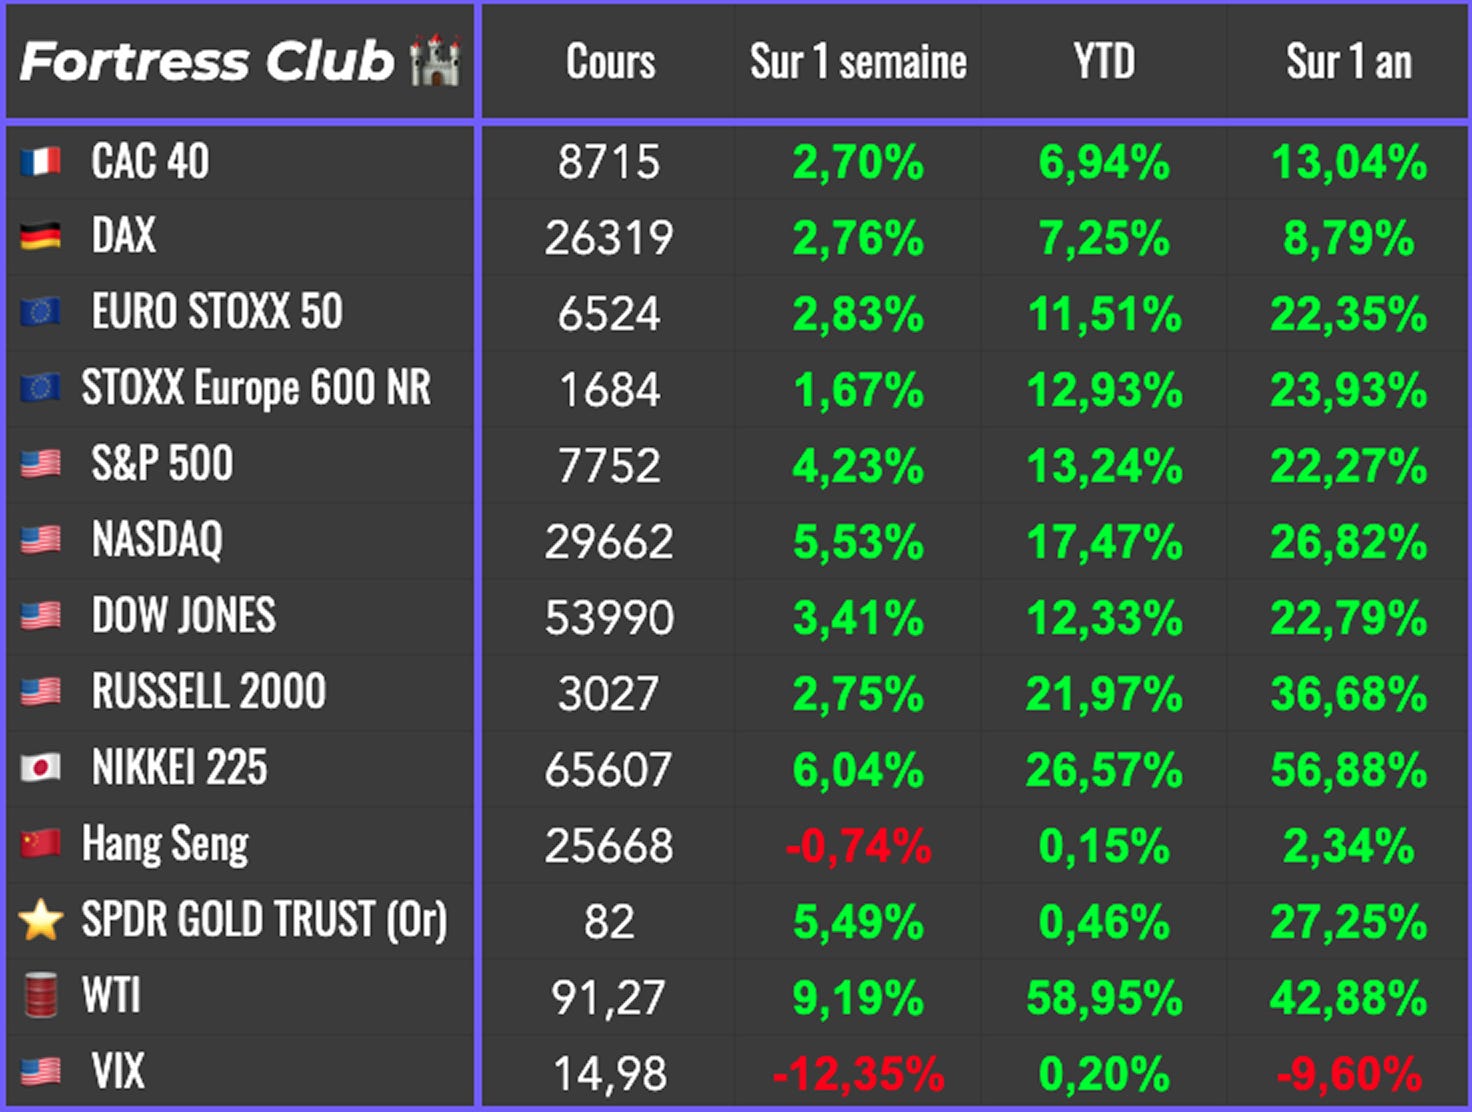Click the German flag beside DAX
Viewport: 1472px width, 1112px height.
40,237
